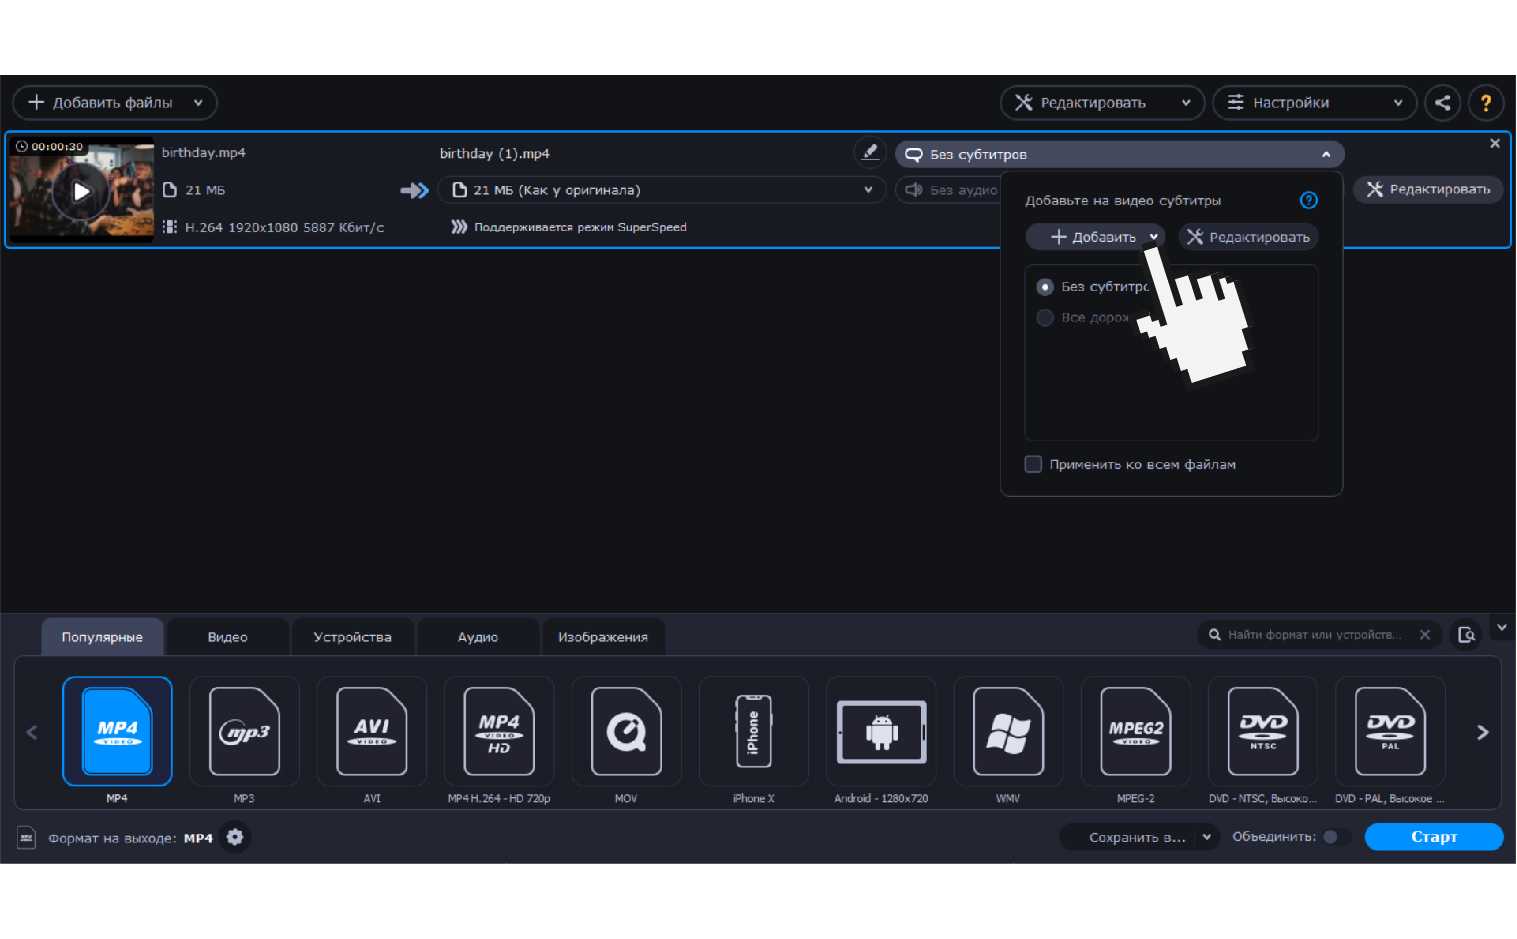1517x939 pixels.
Task: Check 'Применить ко всем файлам' checkbox
Action: [1034, 464]
